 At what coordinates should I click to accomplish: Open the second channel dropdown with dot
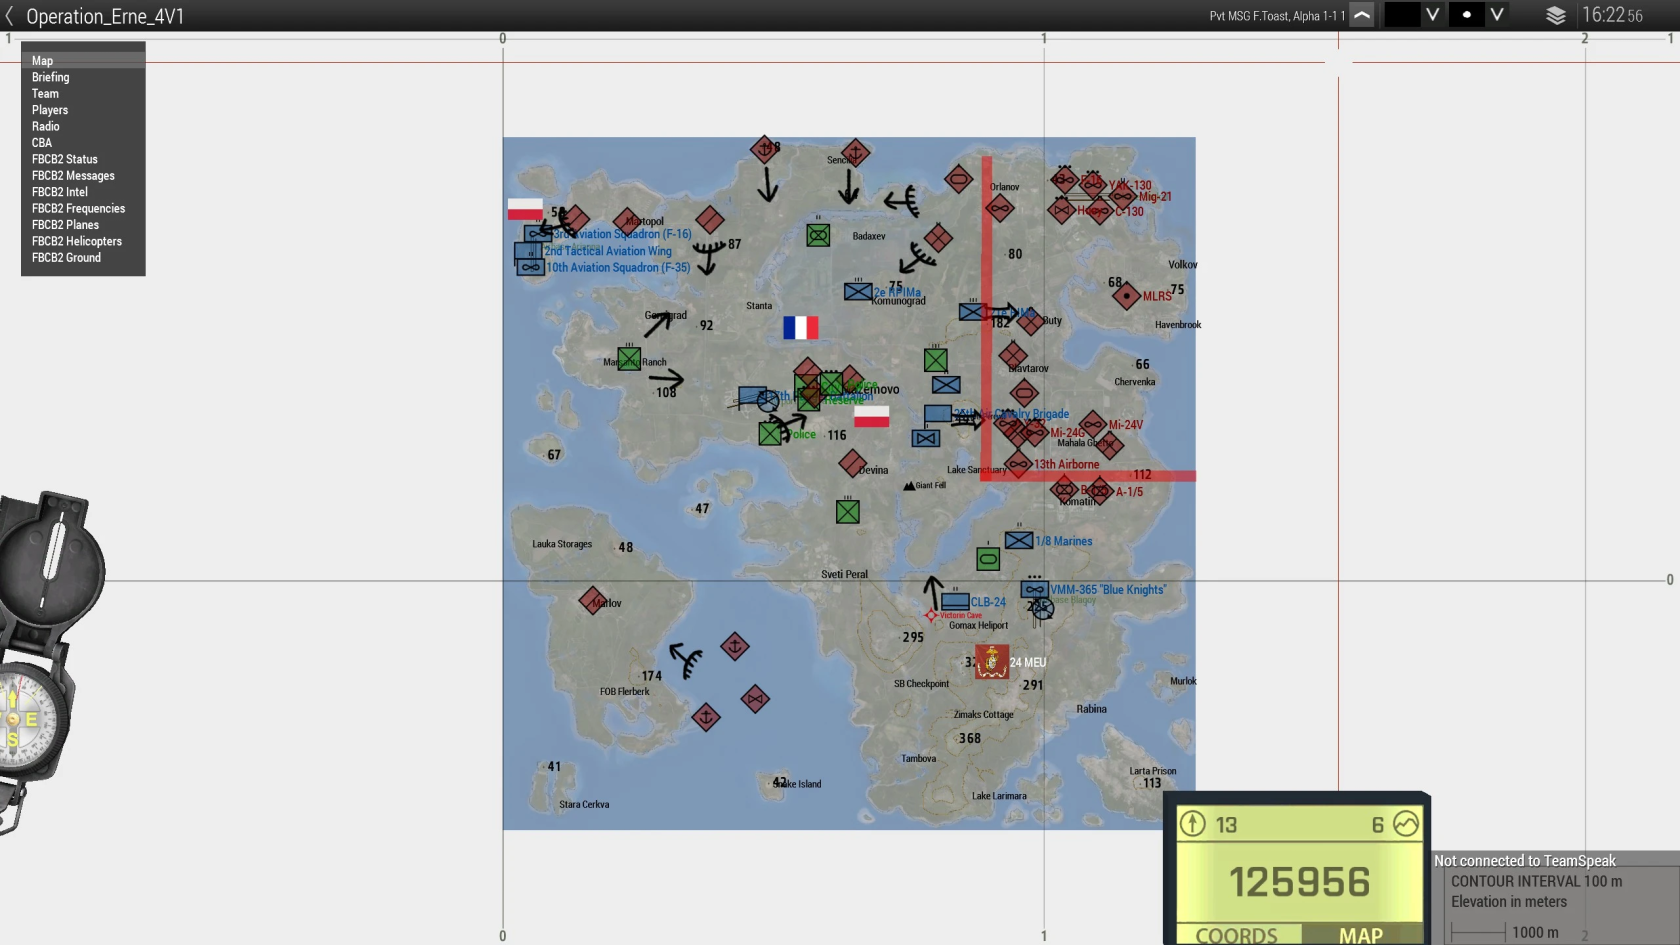tap(1497, 15)
